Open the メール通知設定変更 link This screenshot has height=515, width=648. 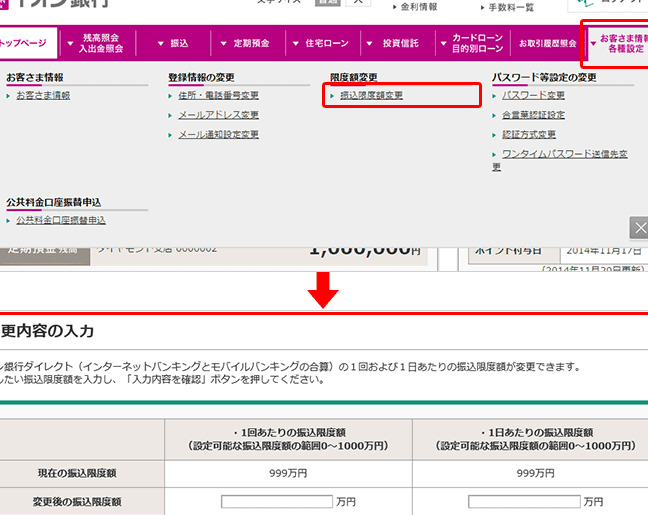pos(218,135)
